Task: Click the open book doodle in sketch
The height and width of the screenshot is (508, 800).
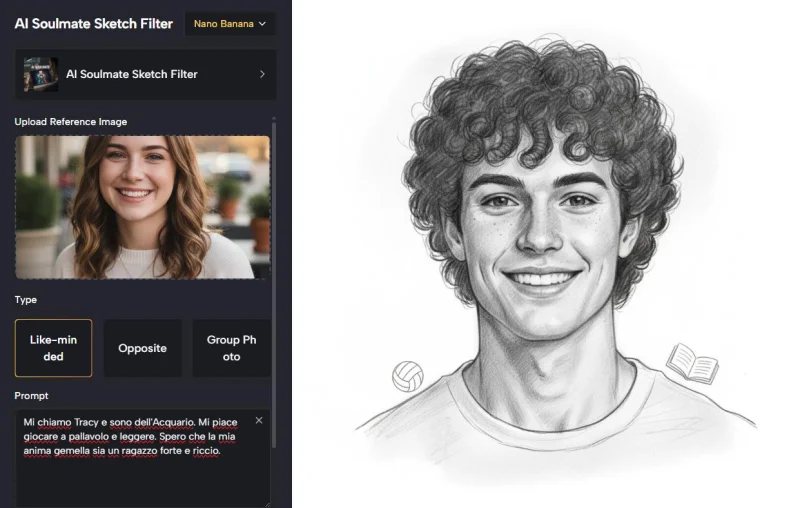Action: [x=692, y=364]
